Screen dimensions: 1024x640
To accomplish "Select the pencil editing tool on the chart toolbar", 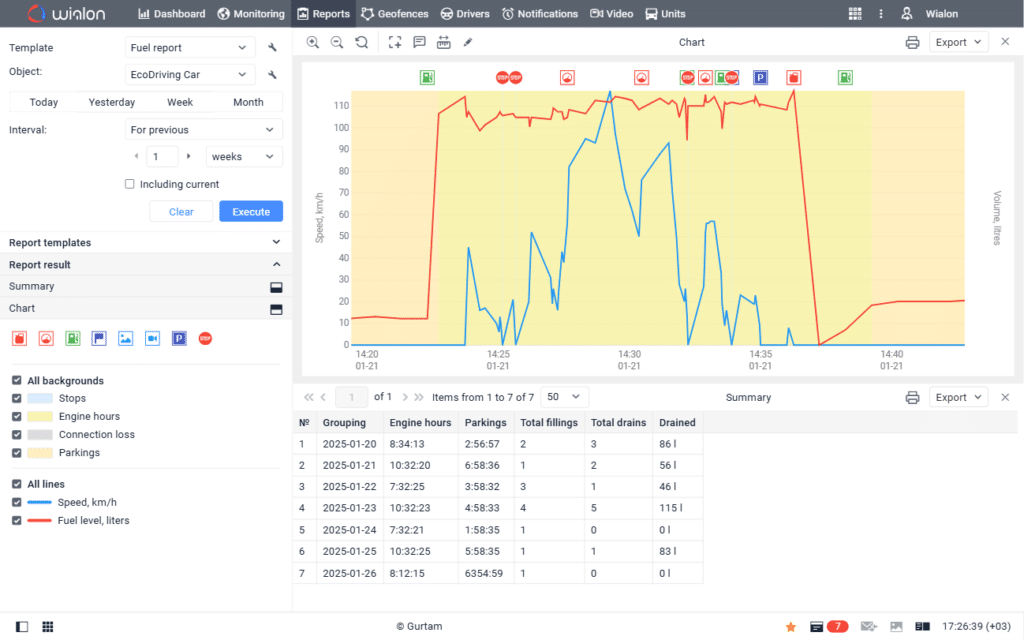I will [x=467, y=42].
